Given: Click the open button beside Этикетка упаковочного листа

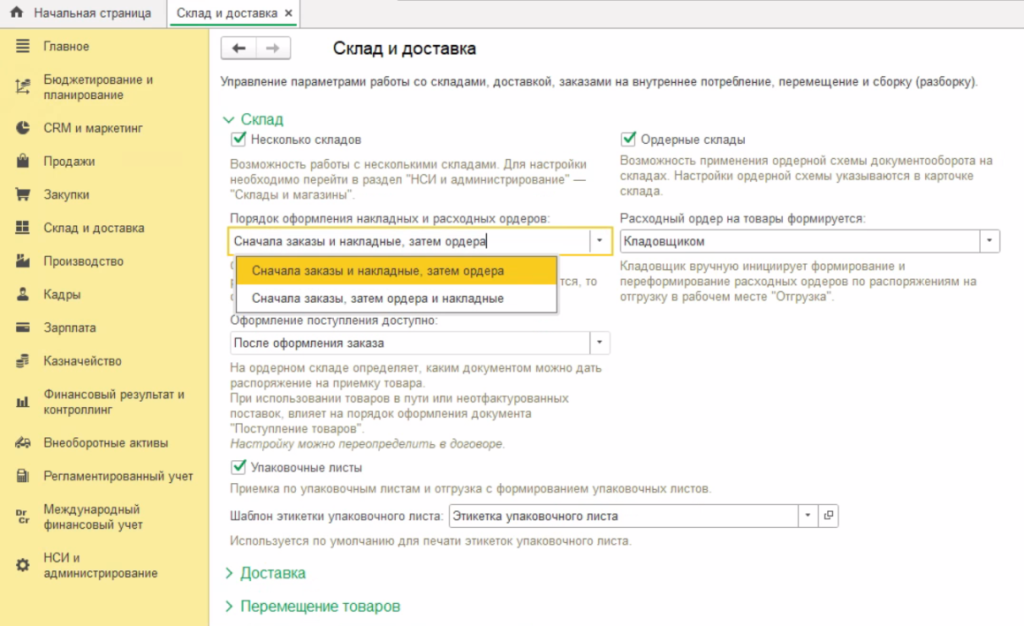Looking at the screenshot, I should [x=827, y=516].
